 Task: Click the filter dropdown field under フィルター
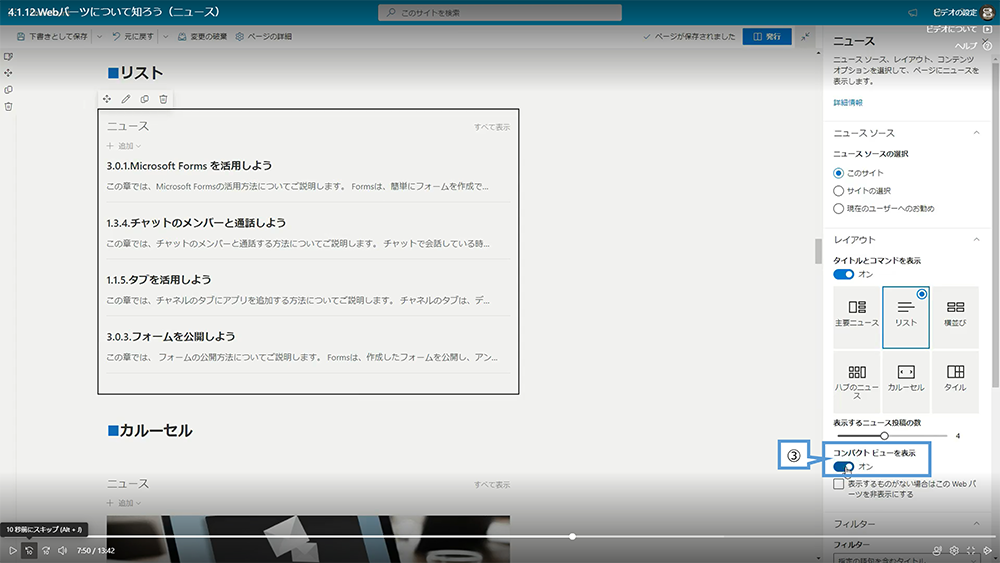pyautogui.click(x=906, y=559)
